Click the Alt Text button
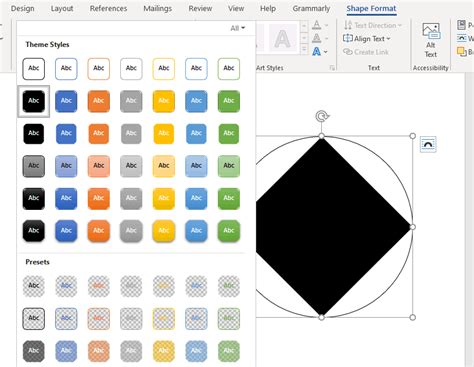Image resolution: width=474 pixels, height=367 pixels. tap(431, 40)
